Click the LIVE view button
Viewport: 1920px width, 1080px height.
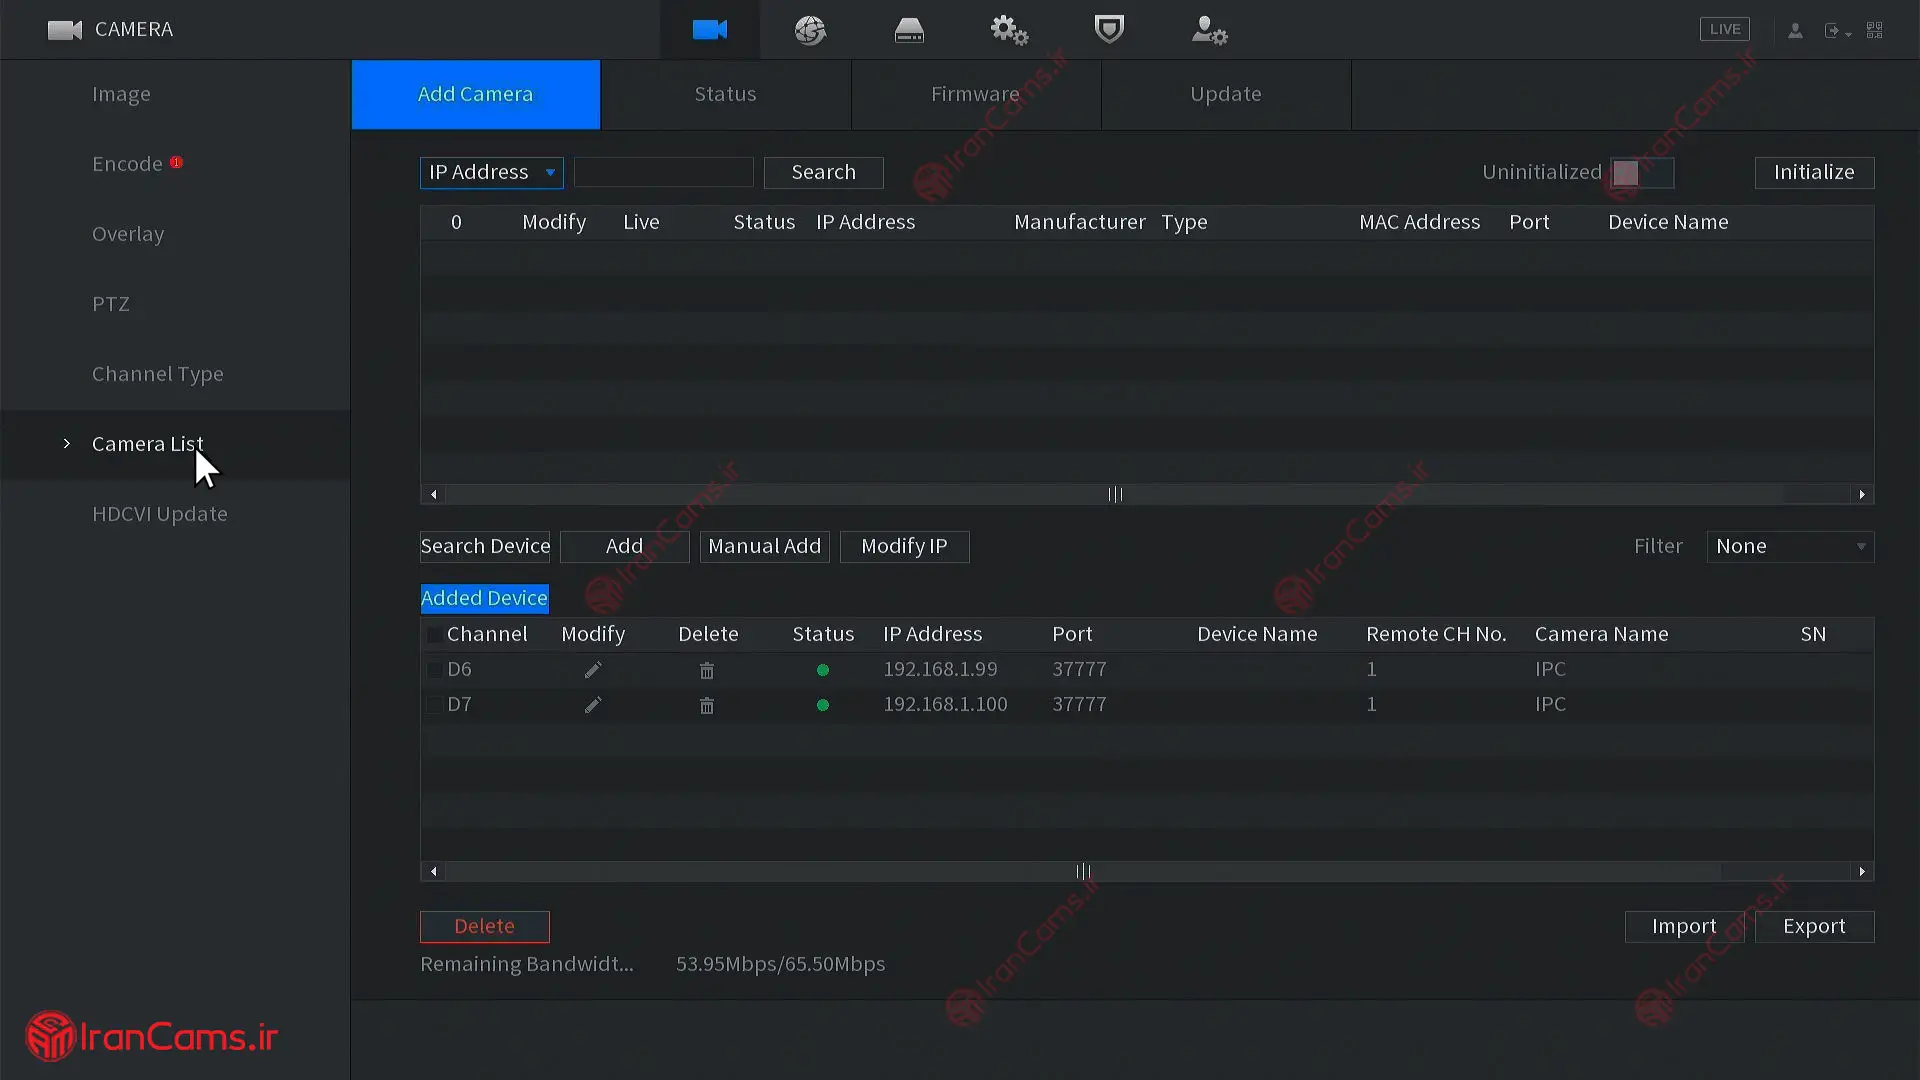point(1725,30)
